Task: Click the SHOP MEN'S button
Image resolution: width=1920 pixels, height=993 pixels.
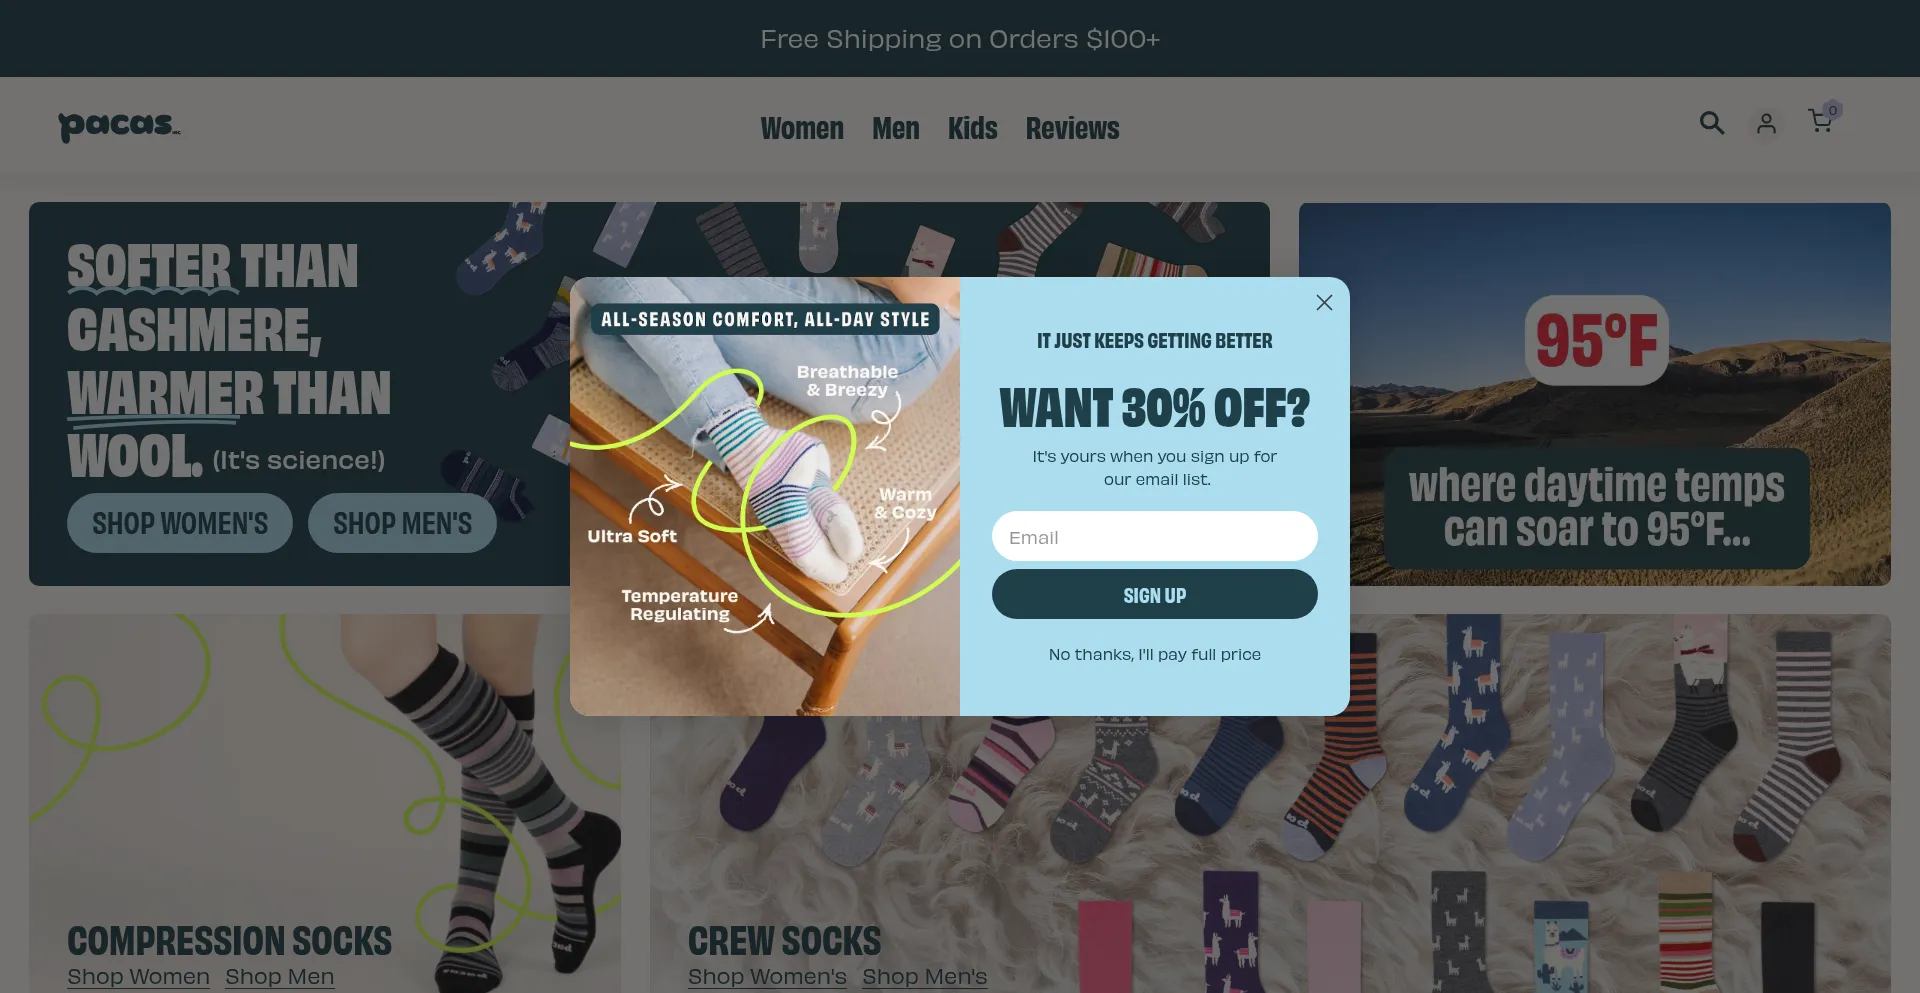Action: [402, 523]
